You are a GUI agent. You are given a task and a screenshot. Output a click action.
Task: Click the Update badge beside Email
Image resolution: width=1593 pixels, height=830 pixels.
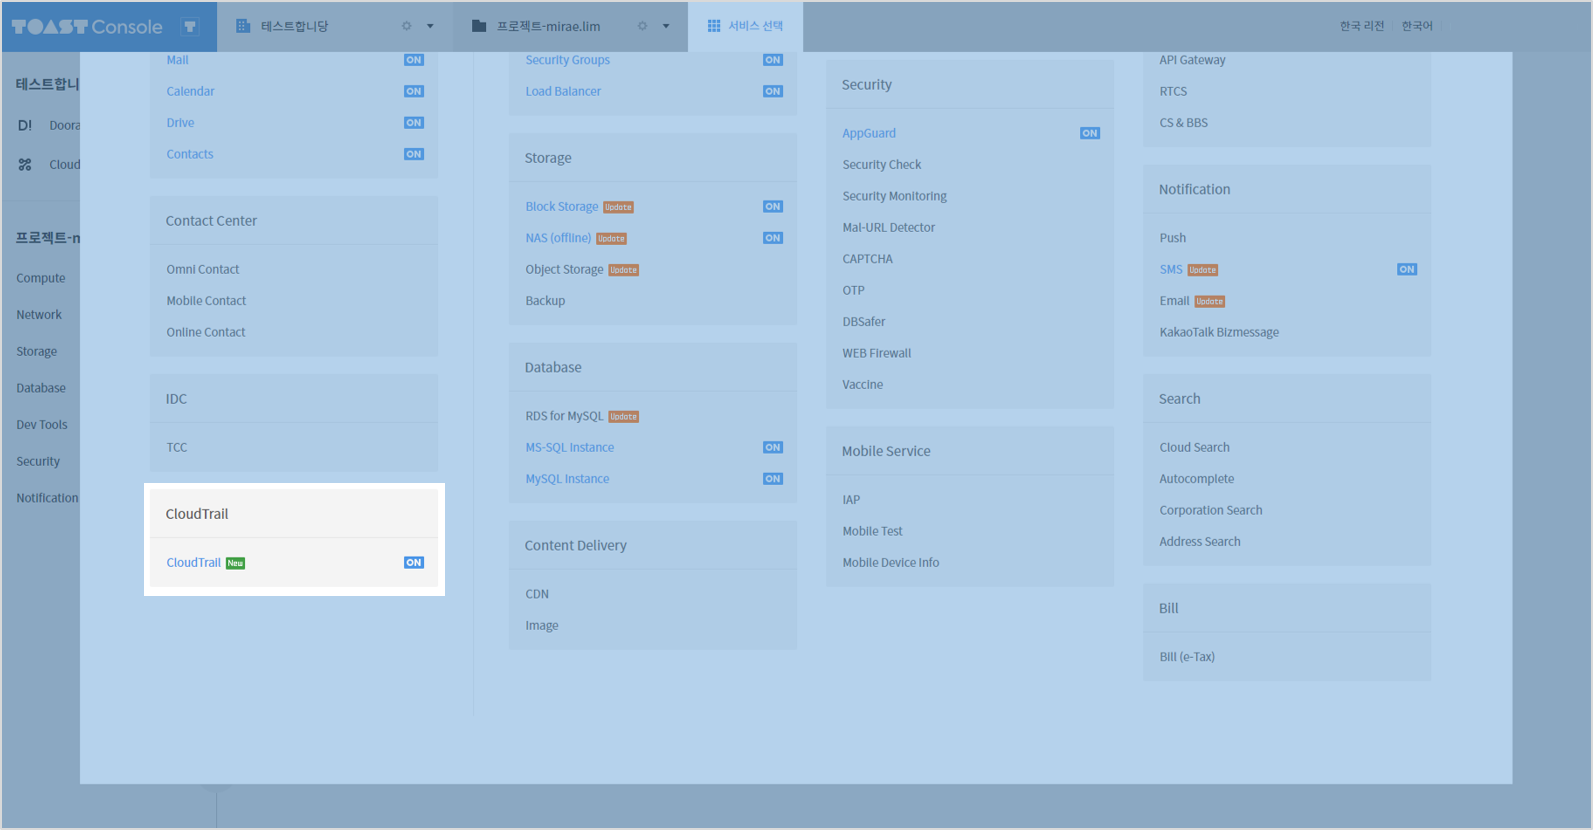1210,301
